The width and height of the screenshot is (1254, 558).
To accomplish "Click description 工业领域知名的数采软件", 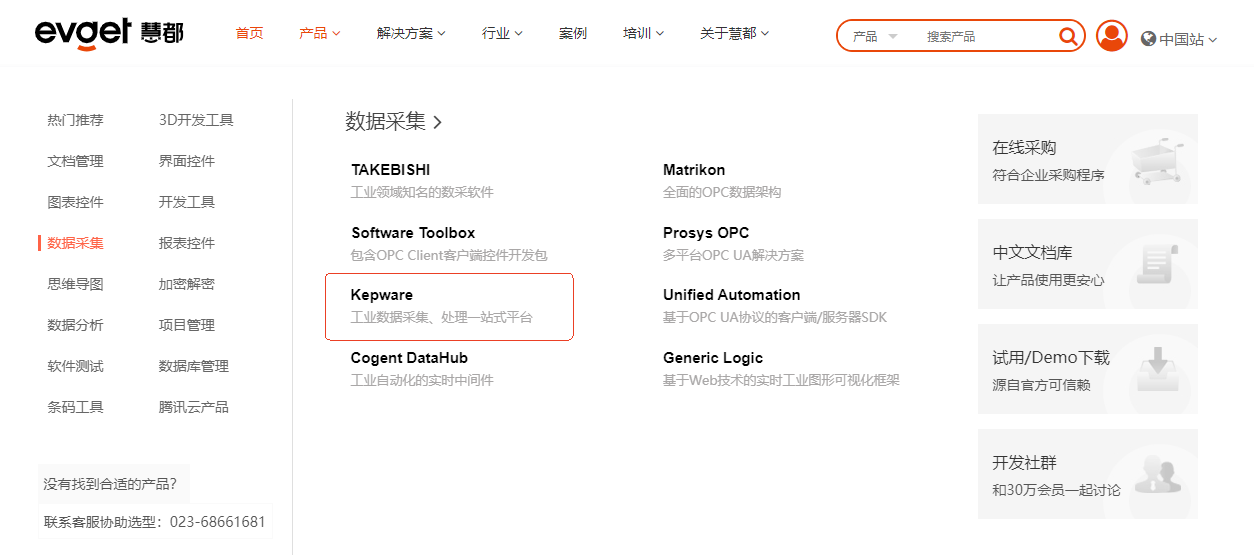I will 422,192.
